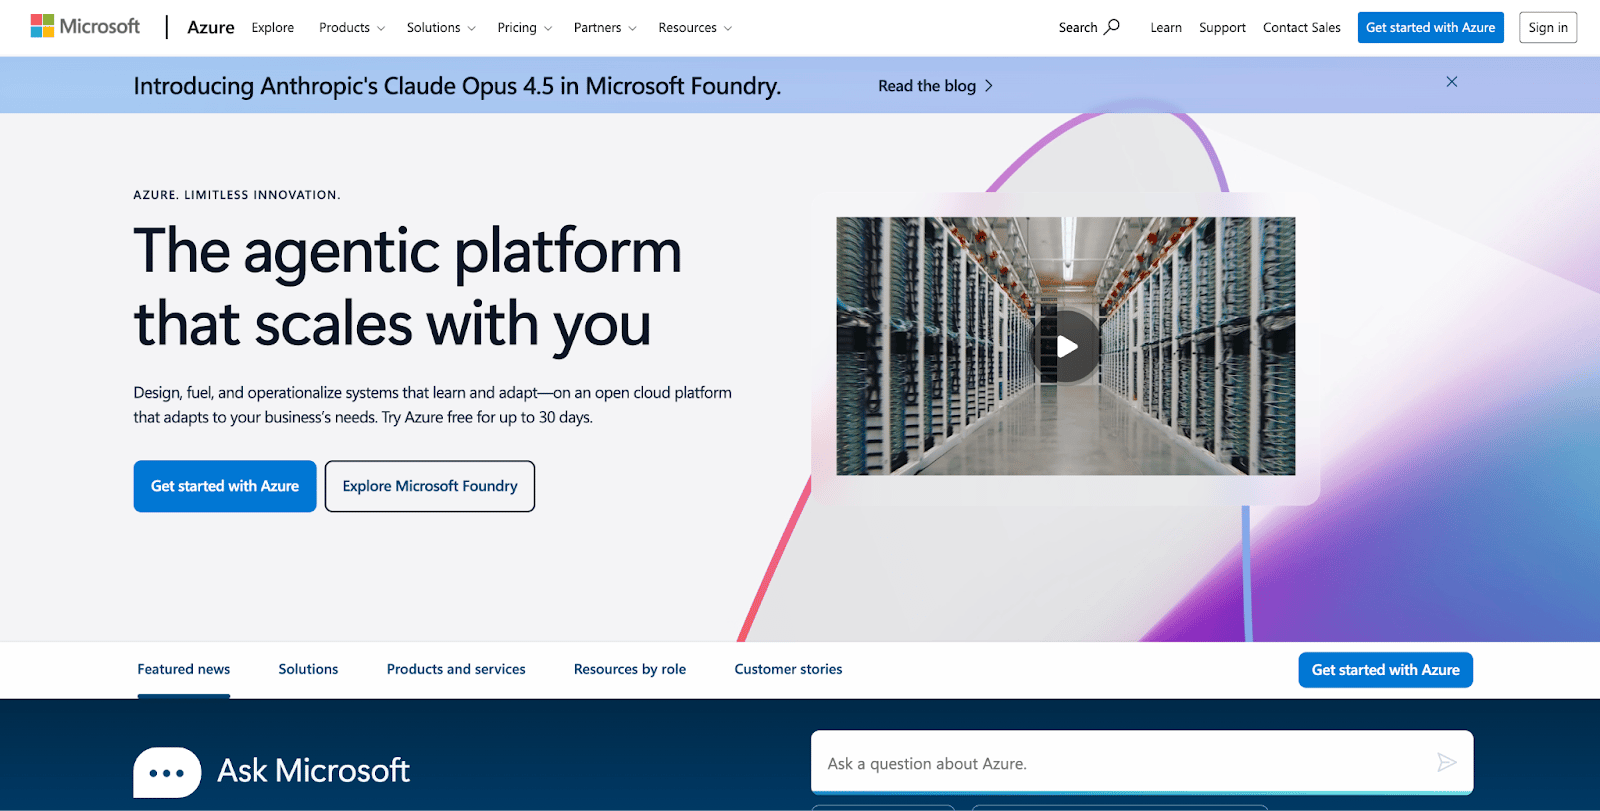This screenshot has height=811, width=1600.
Task: Open the Products and services tab
Action: (456, 669)
